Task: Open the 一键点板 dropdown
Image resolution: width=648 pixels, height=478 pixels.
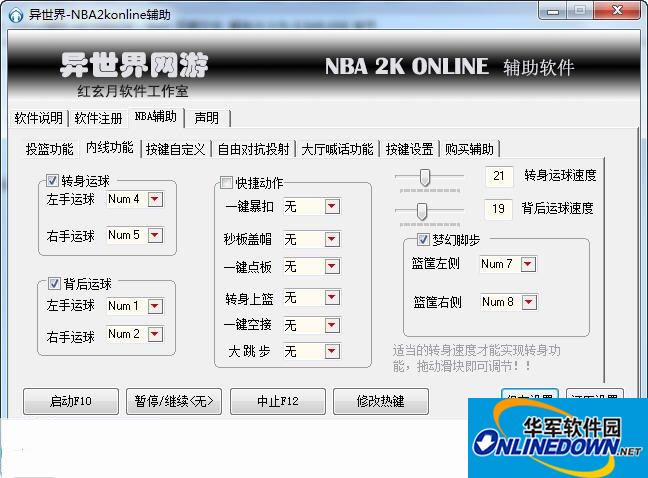Action: pos(332,266)
